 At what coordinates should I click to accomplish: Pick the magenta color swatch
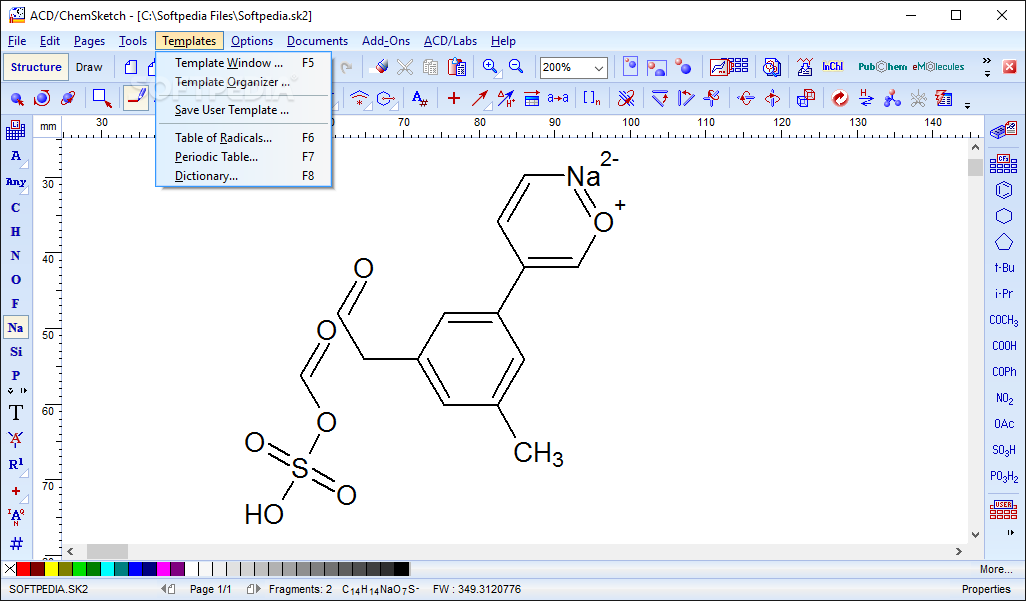click(164, 569)
